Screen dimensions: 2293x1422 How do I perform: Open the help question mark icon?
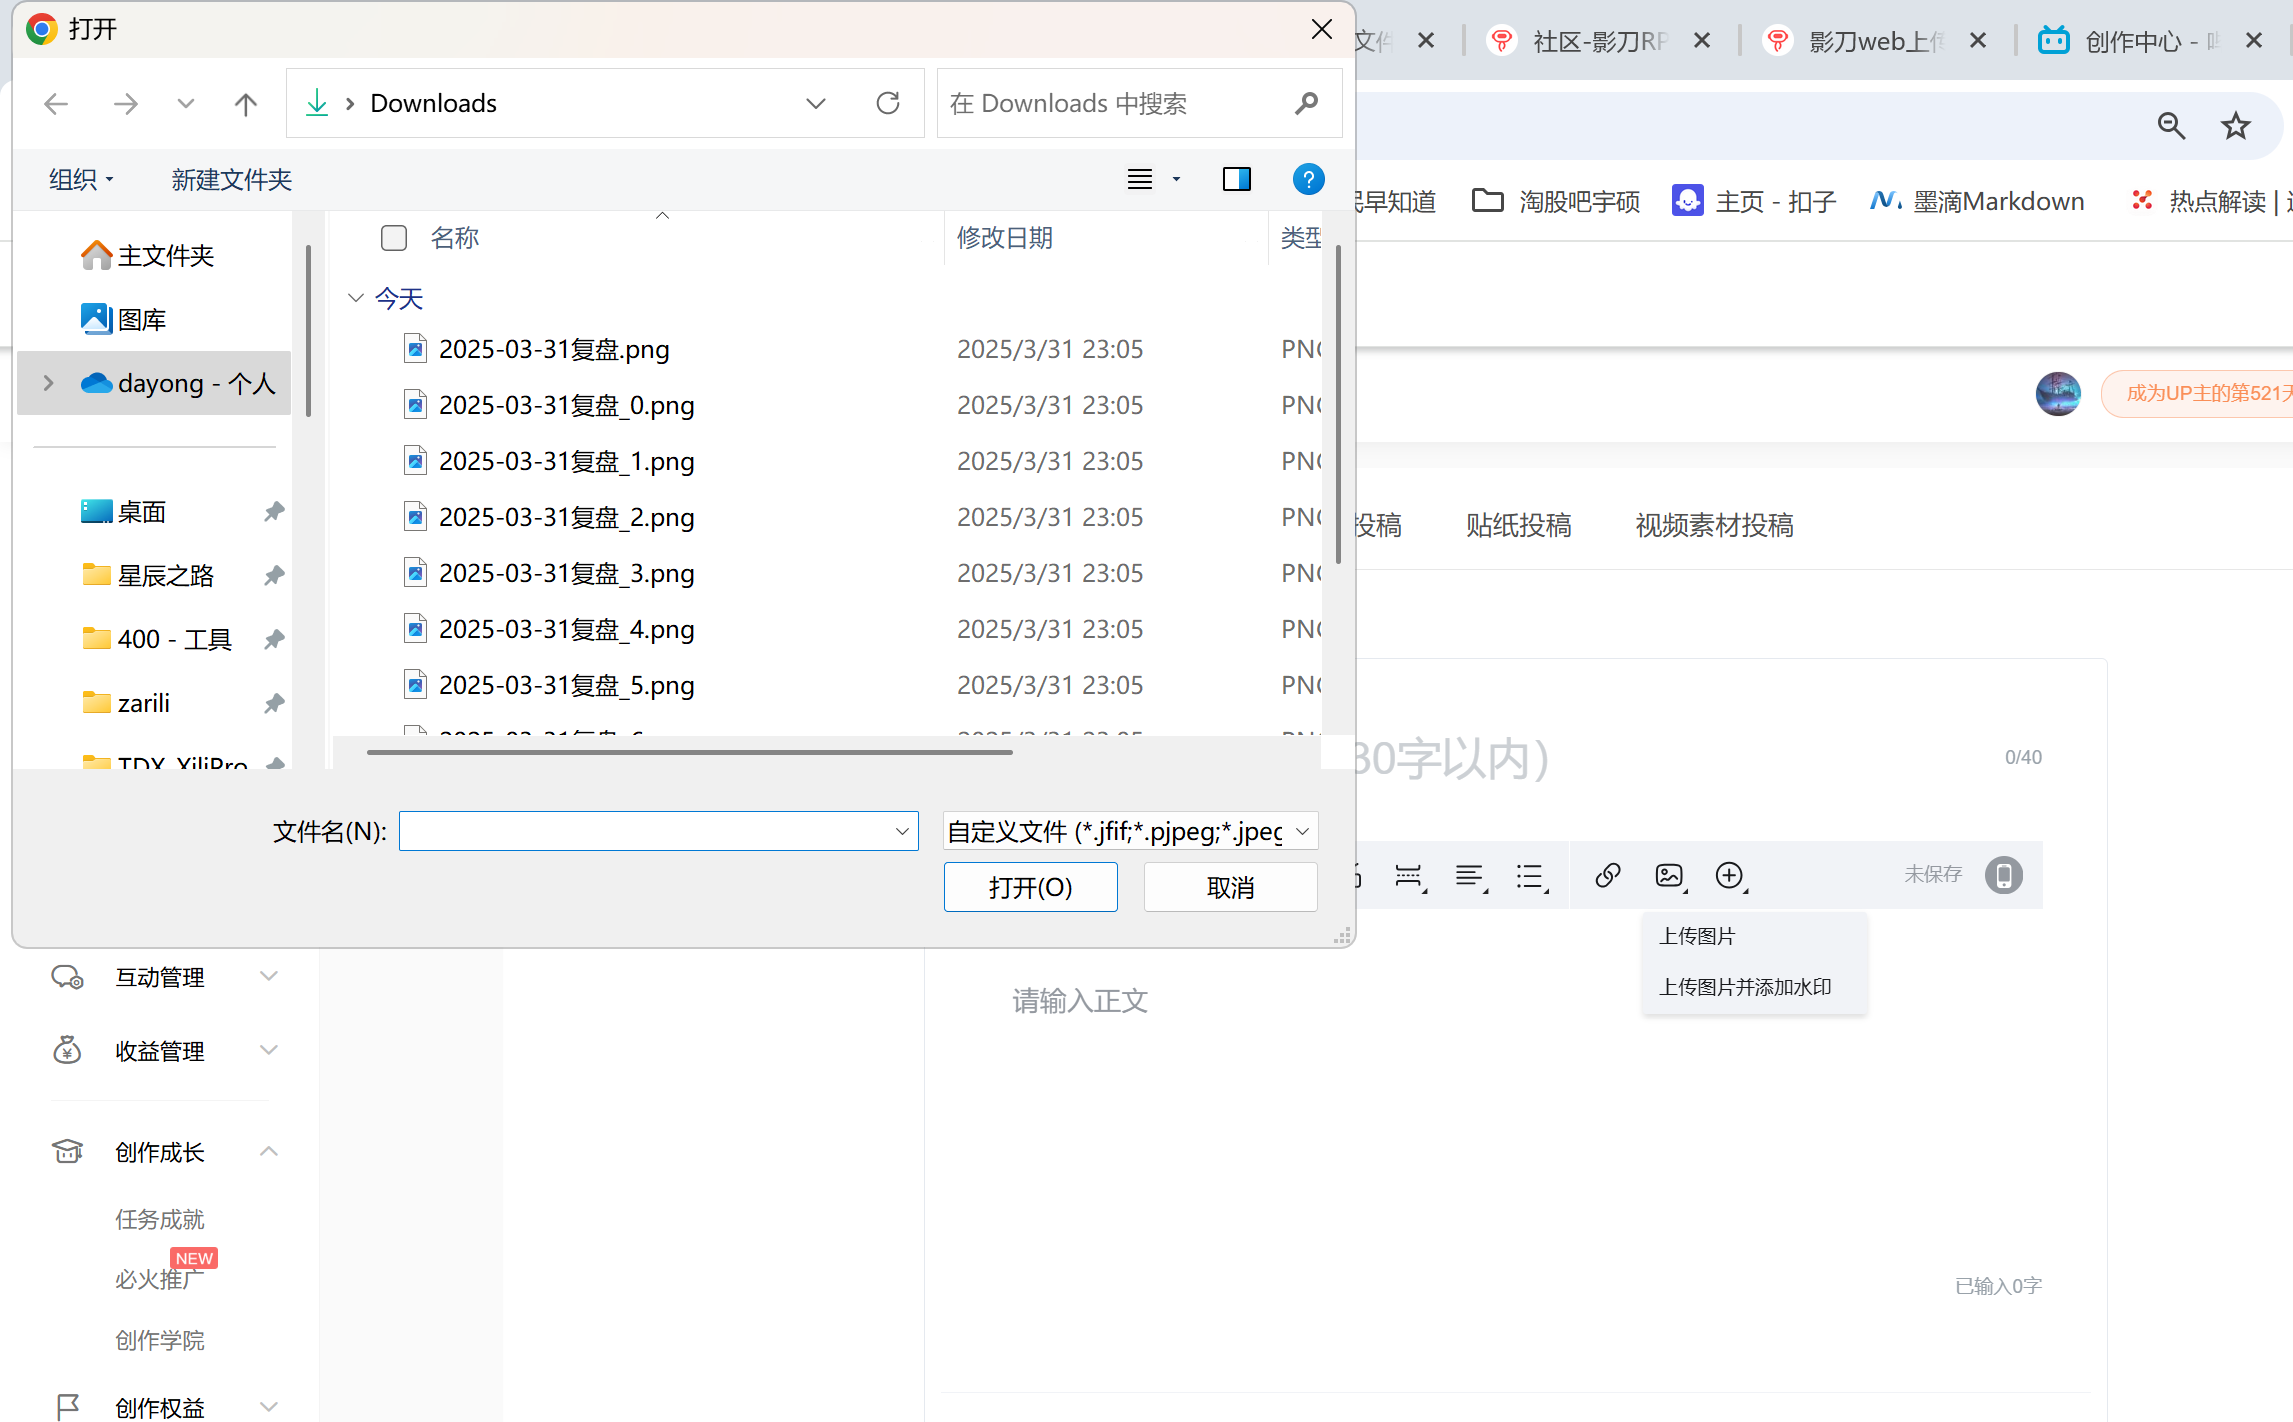[x=1307, y=179]
